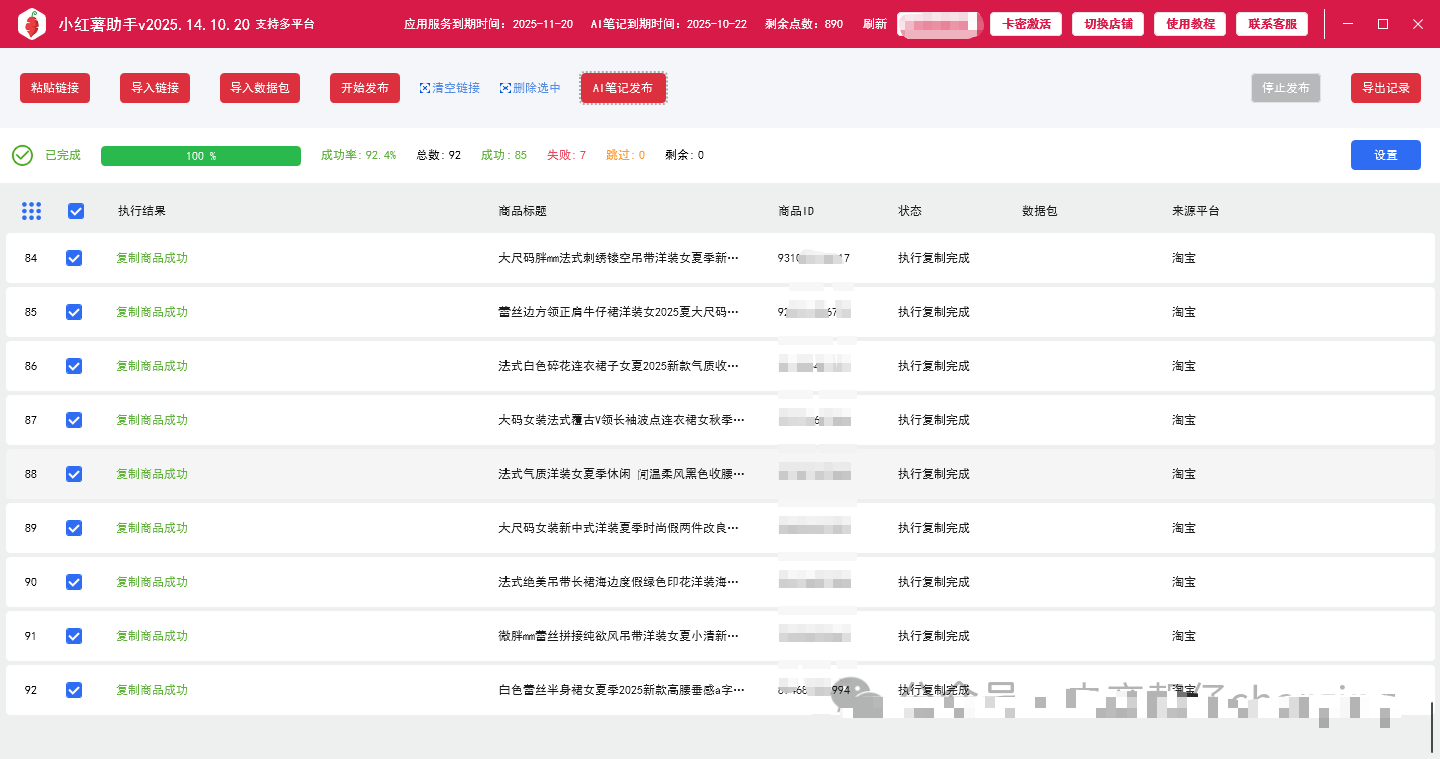Uncheck the checkbox for row 88
This screenshot has height=759, width=1440.
(x=74, y=474)
